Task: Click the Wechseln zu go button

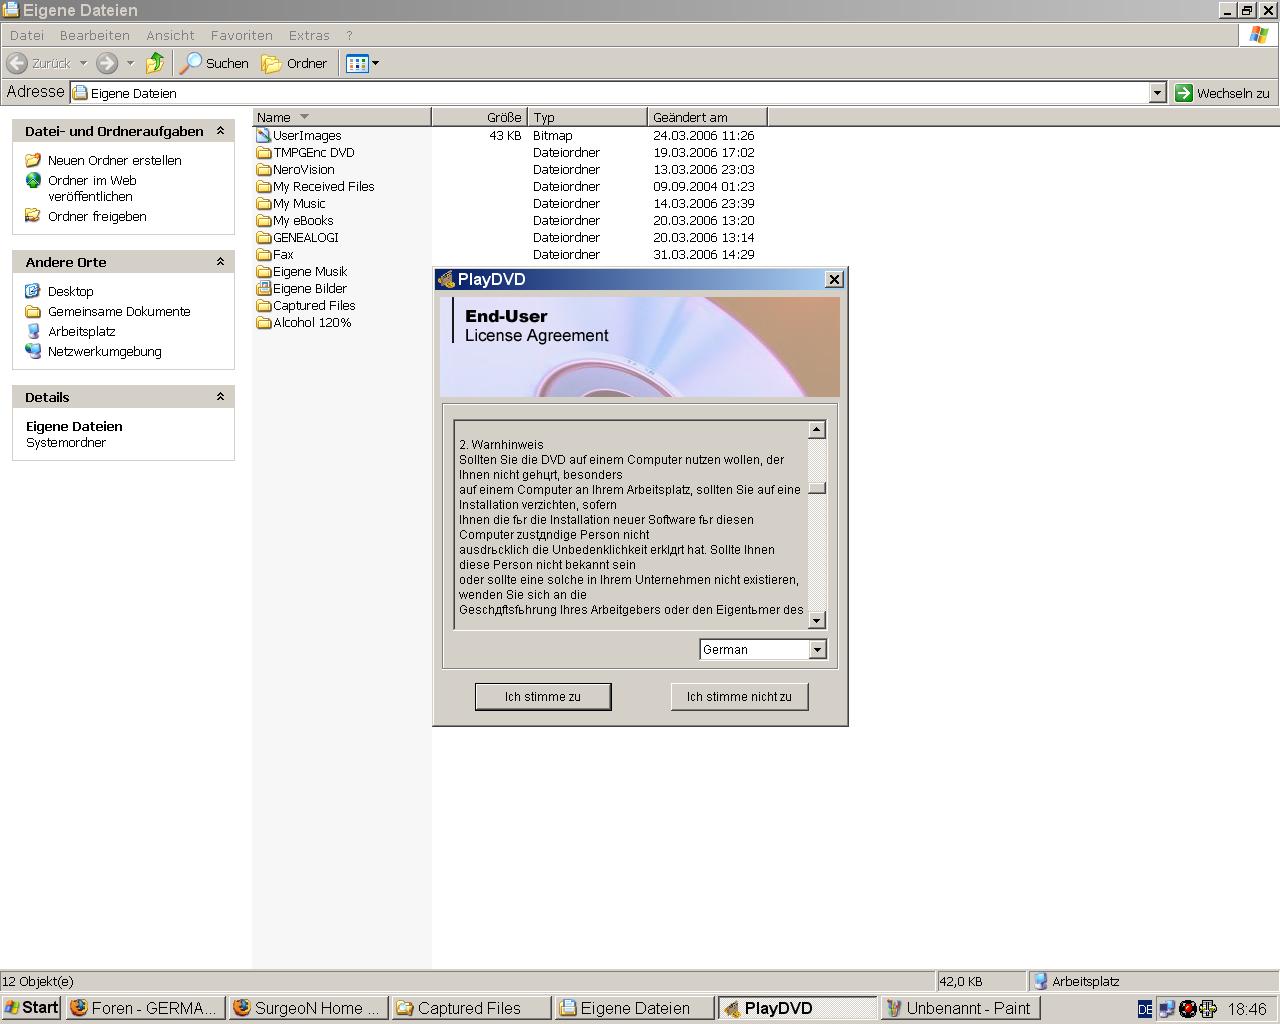Action: click(x=1222, y=92)
